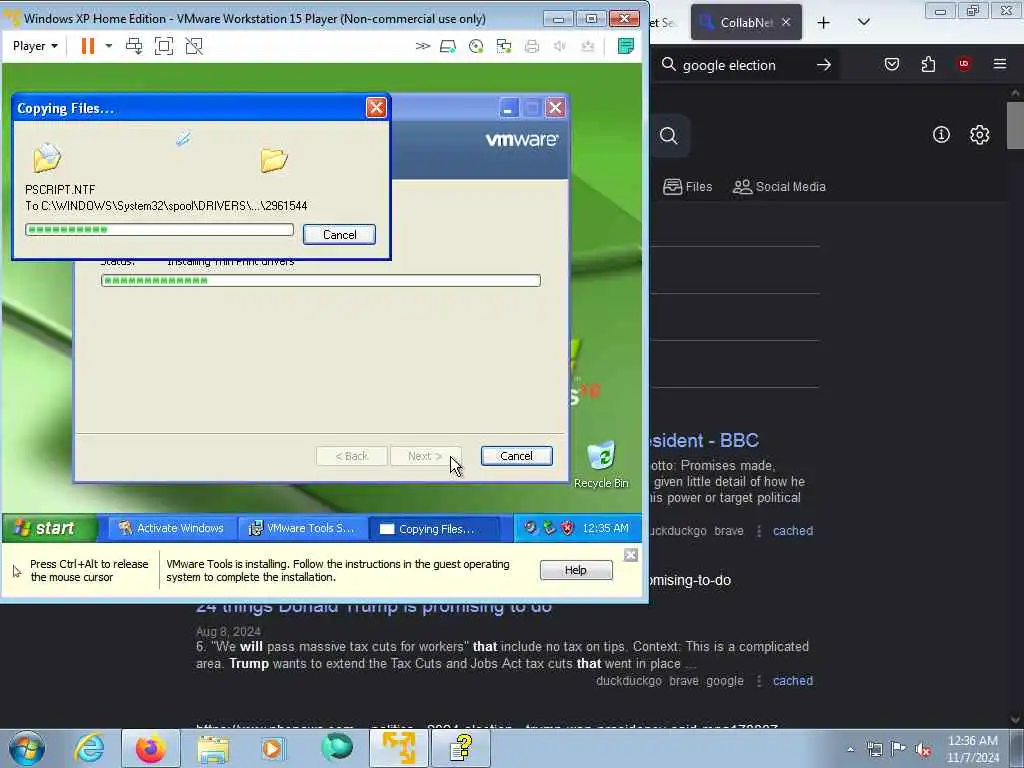Open the Windows XP start menu
The height and width of the screenshot is (768, 1024).
[49, 528]
